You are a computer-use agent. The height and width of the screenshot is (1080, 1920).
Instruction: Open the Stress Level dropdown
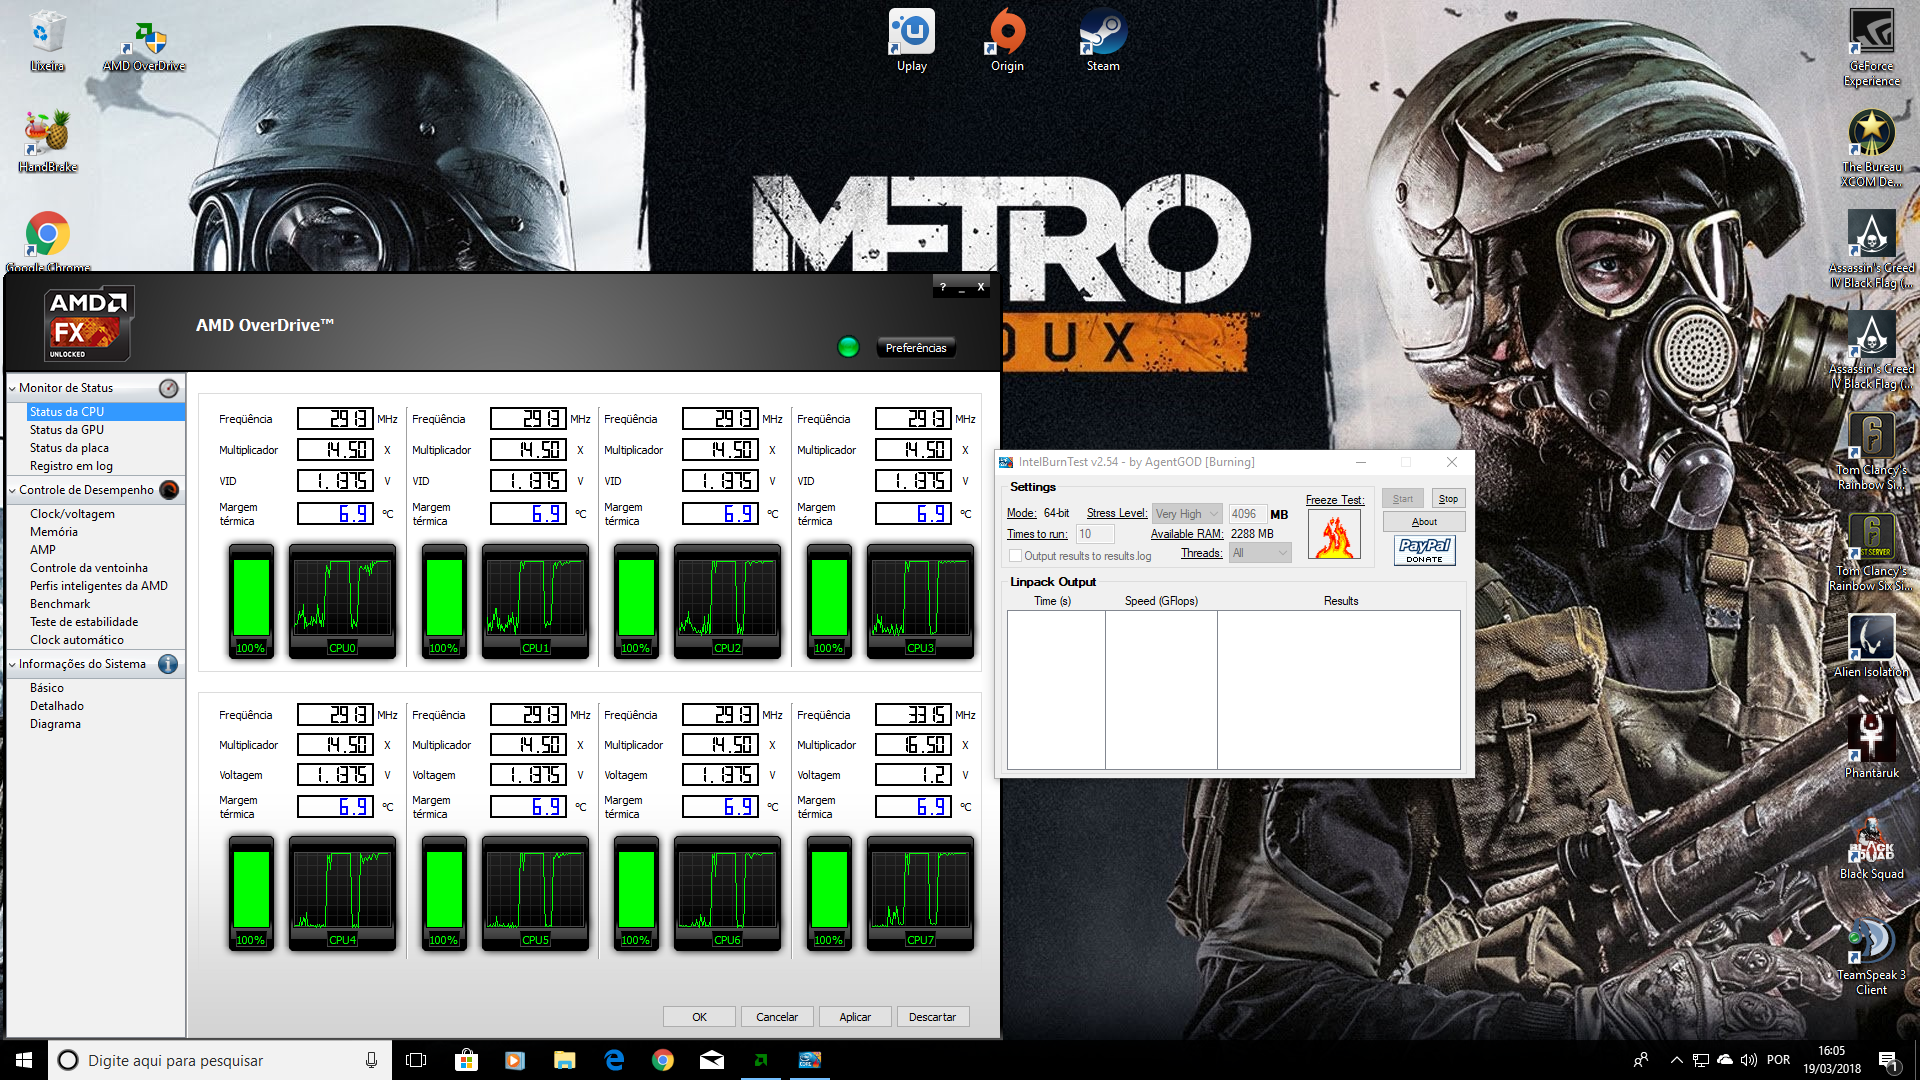(x=1186, y=514)
